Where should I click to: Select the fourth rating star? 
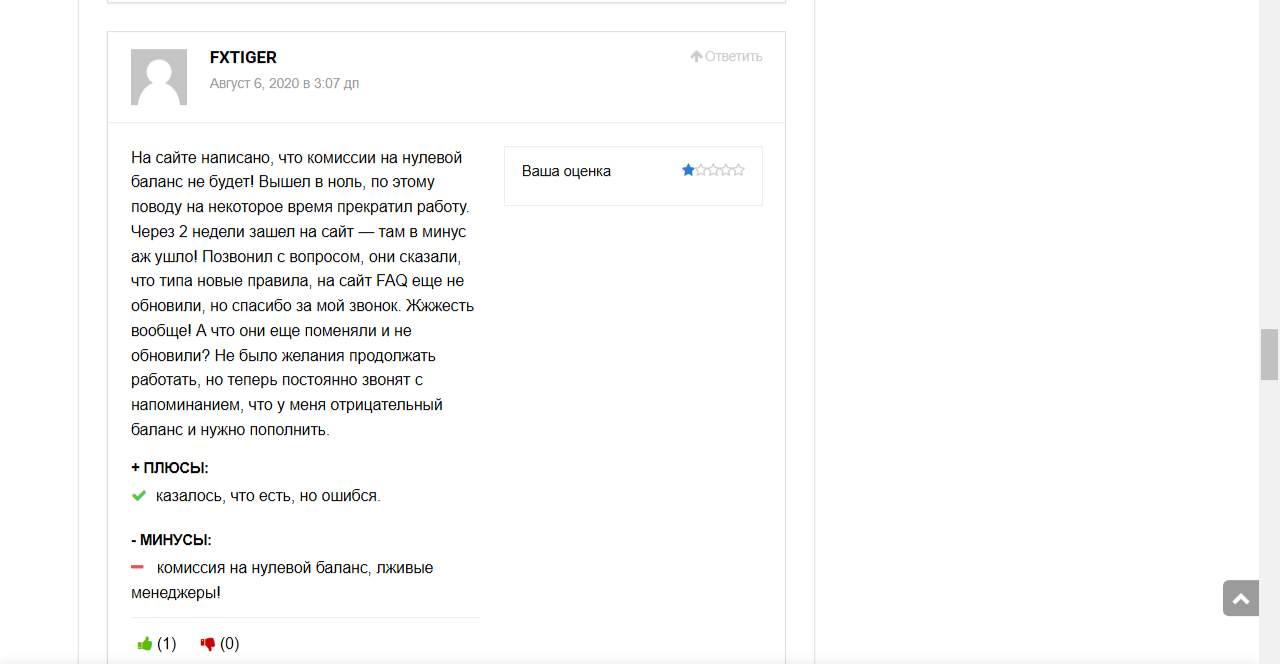726,170
